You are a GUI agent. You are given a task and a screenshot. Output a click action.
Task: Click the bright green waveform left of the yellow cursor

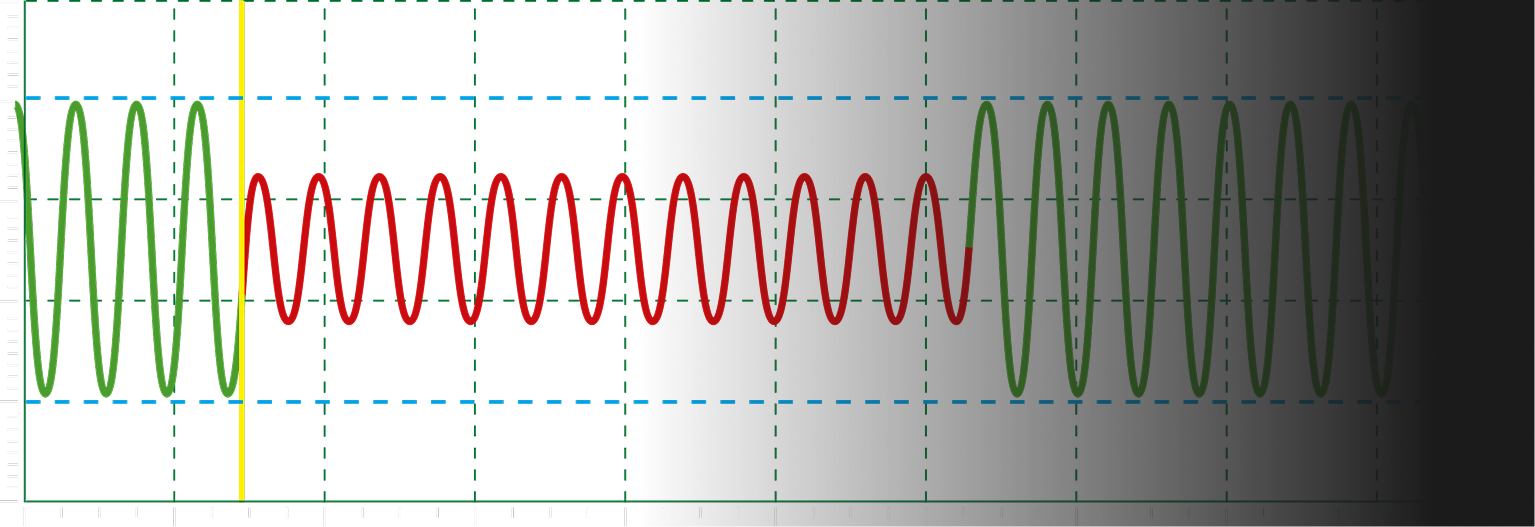[137, 105]
